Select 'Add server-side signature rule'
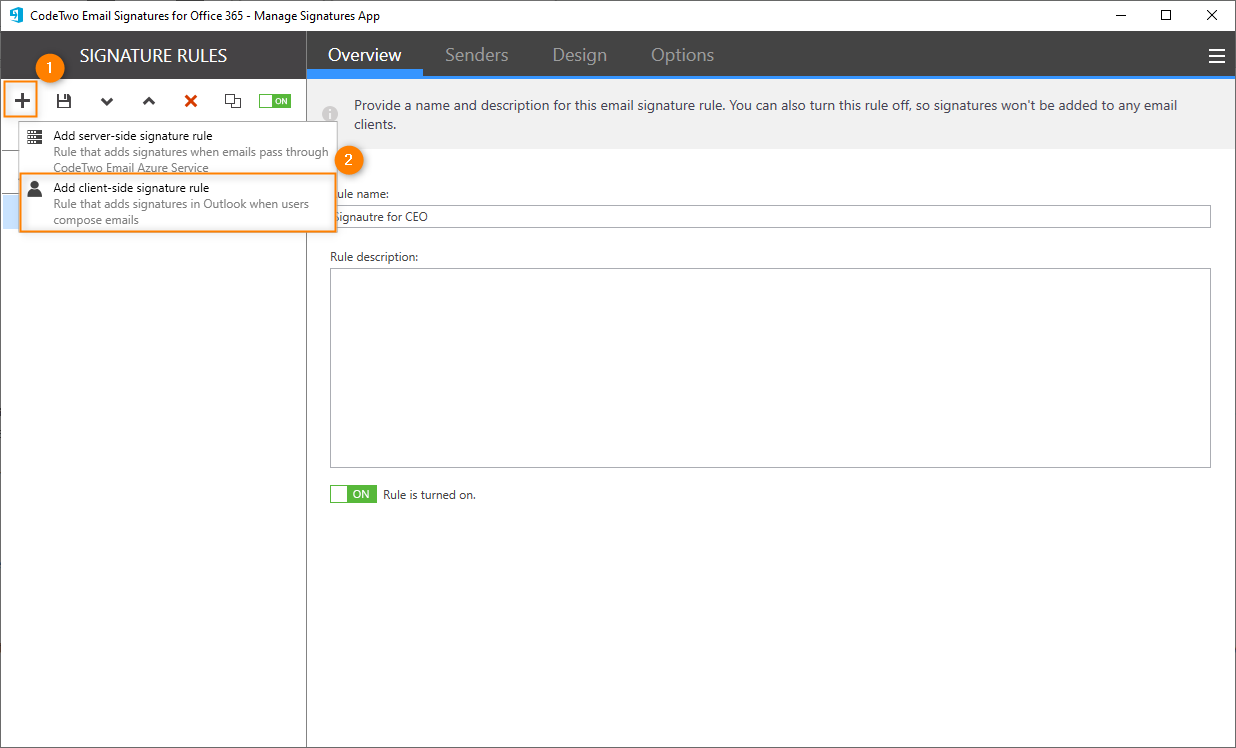This screenshot has width=1236, height=748. coord(133,136)
